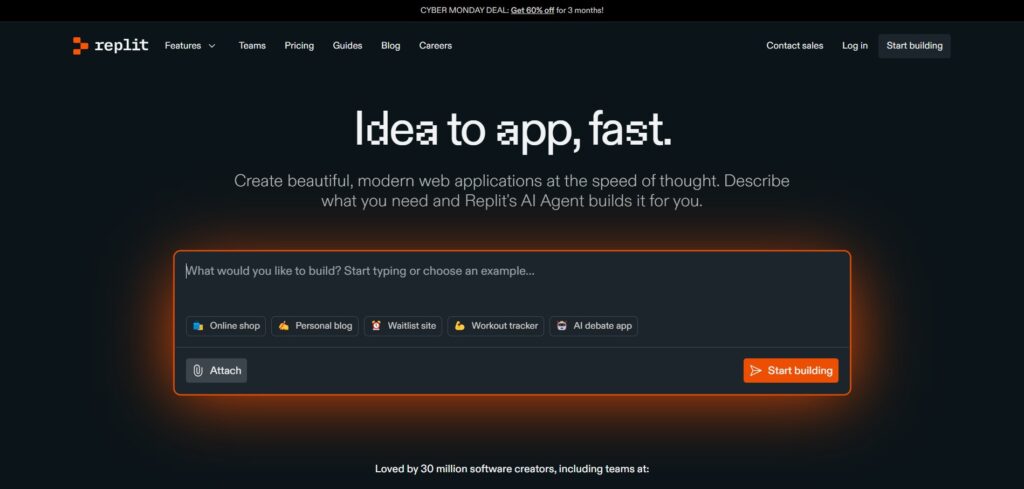Open the Teams page

pyautogui.click(x=252, y=46)
